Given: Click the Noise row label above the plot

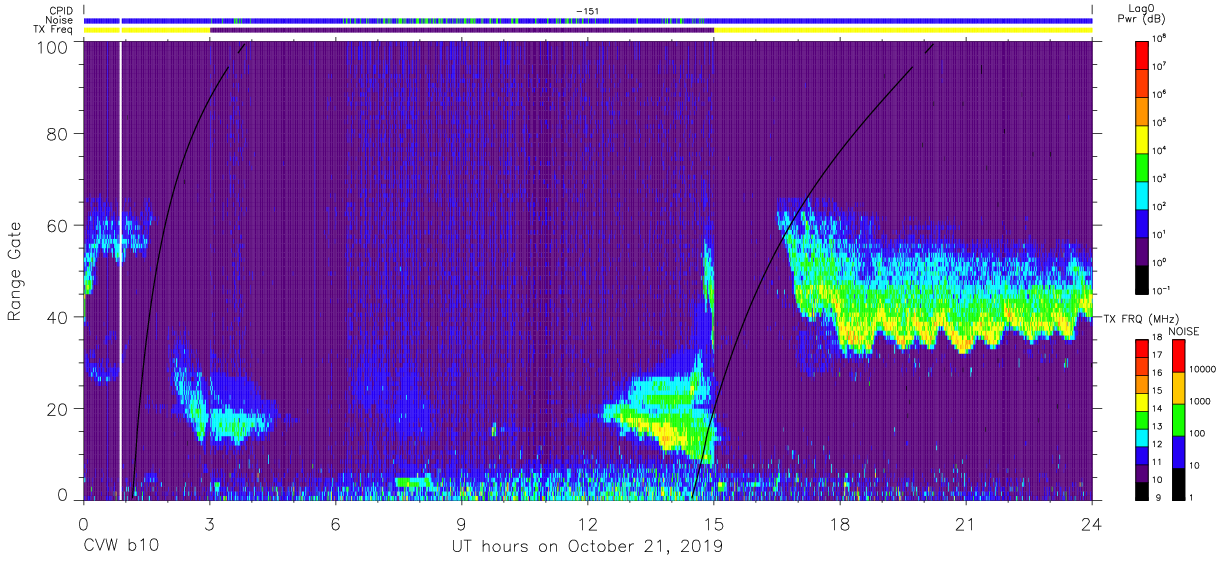Looking at the screenshot, I should tap(61, 20).
